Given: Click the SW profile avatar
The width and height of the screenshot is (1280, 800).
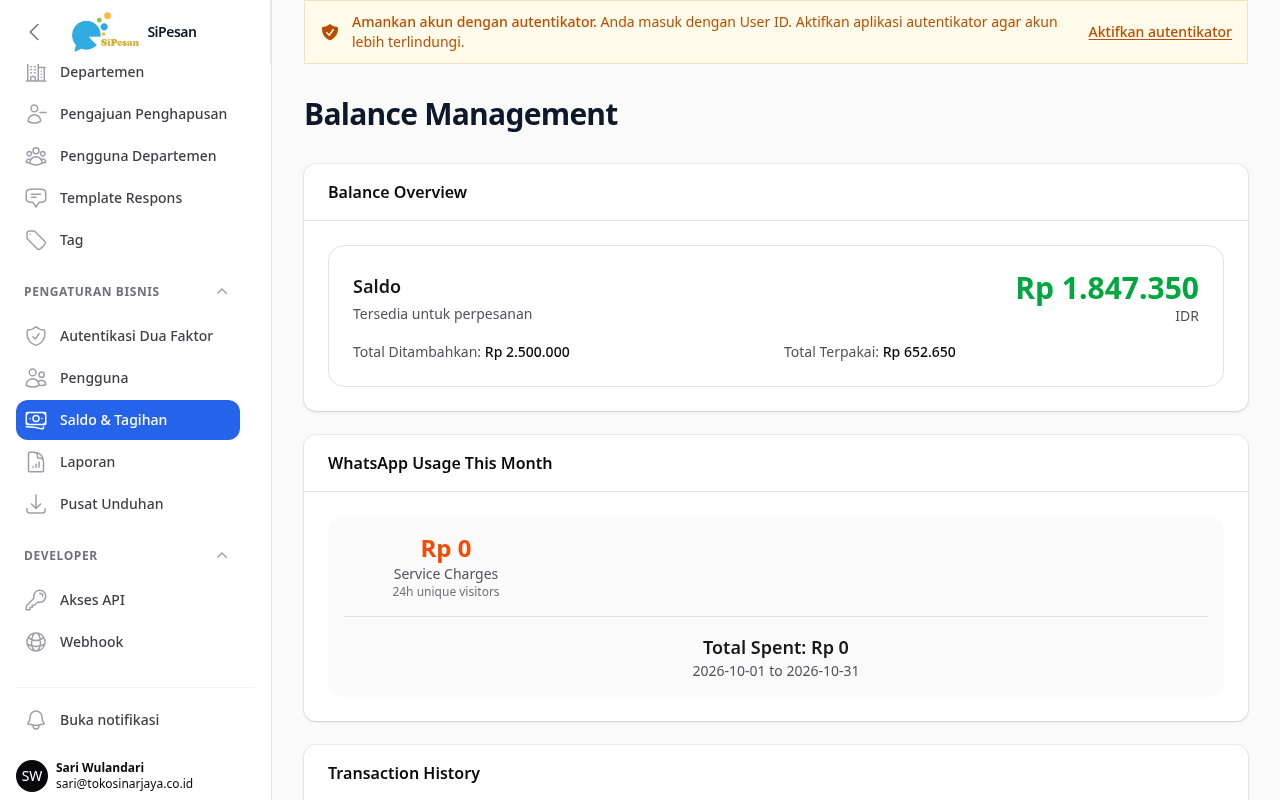Looking at the screenshot, I should point(32,776).
